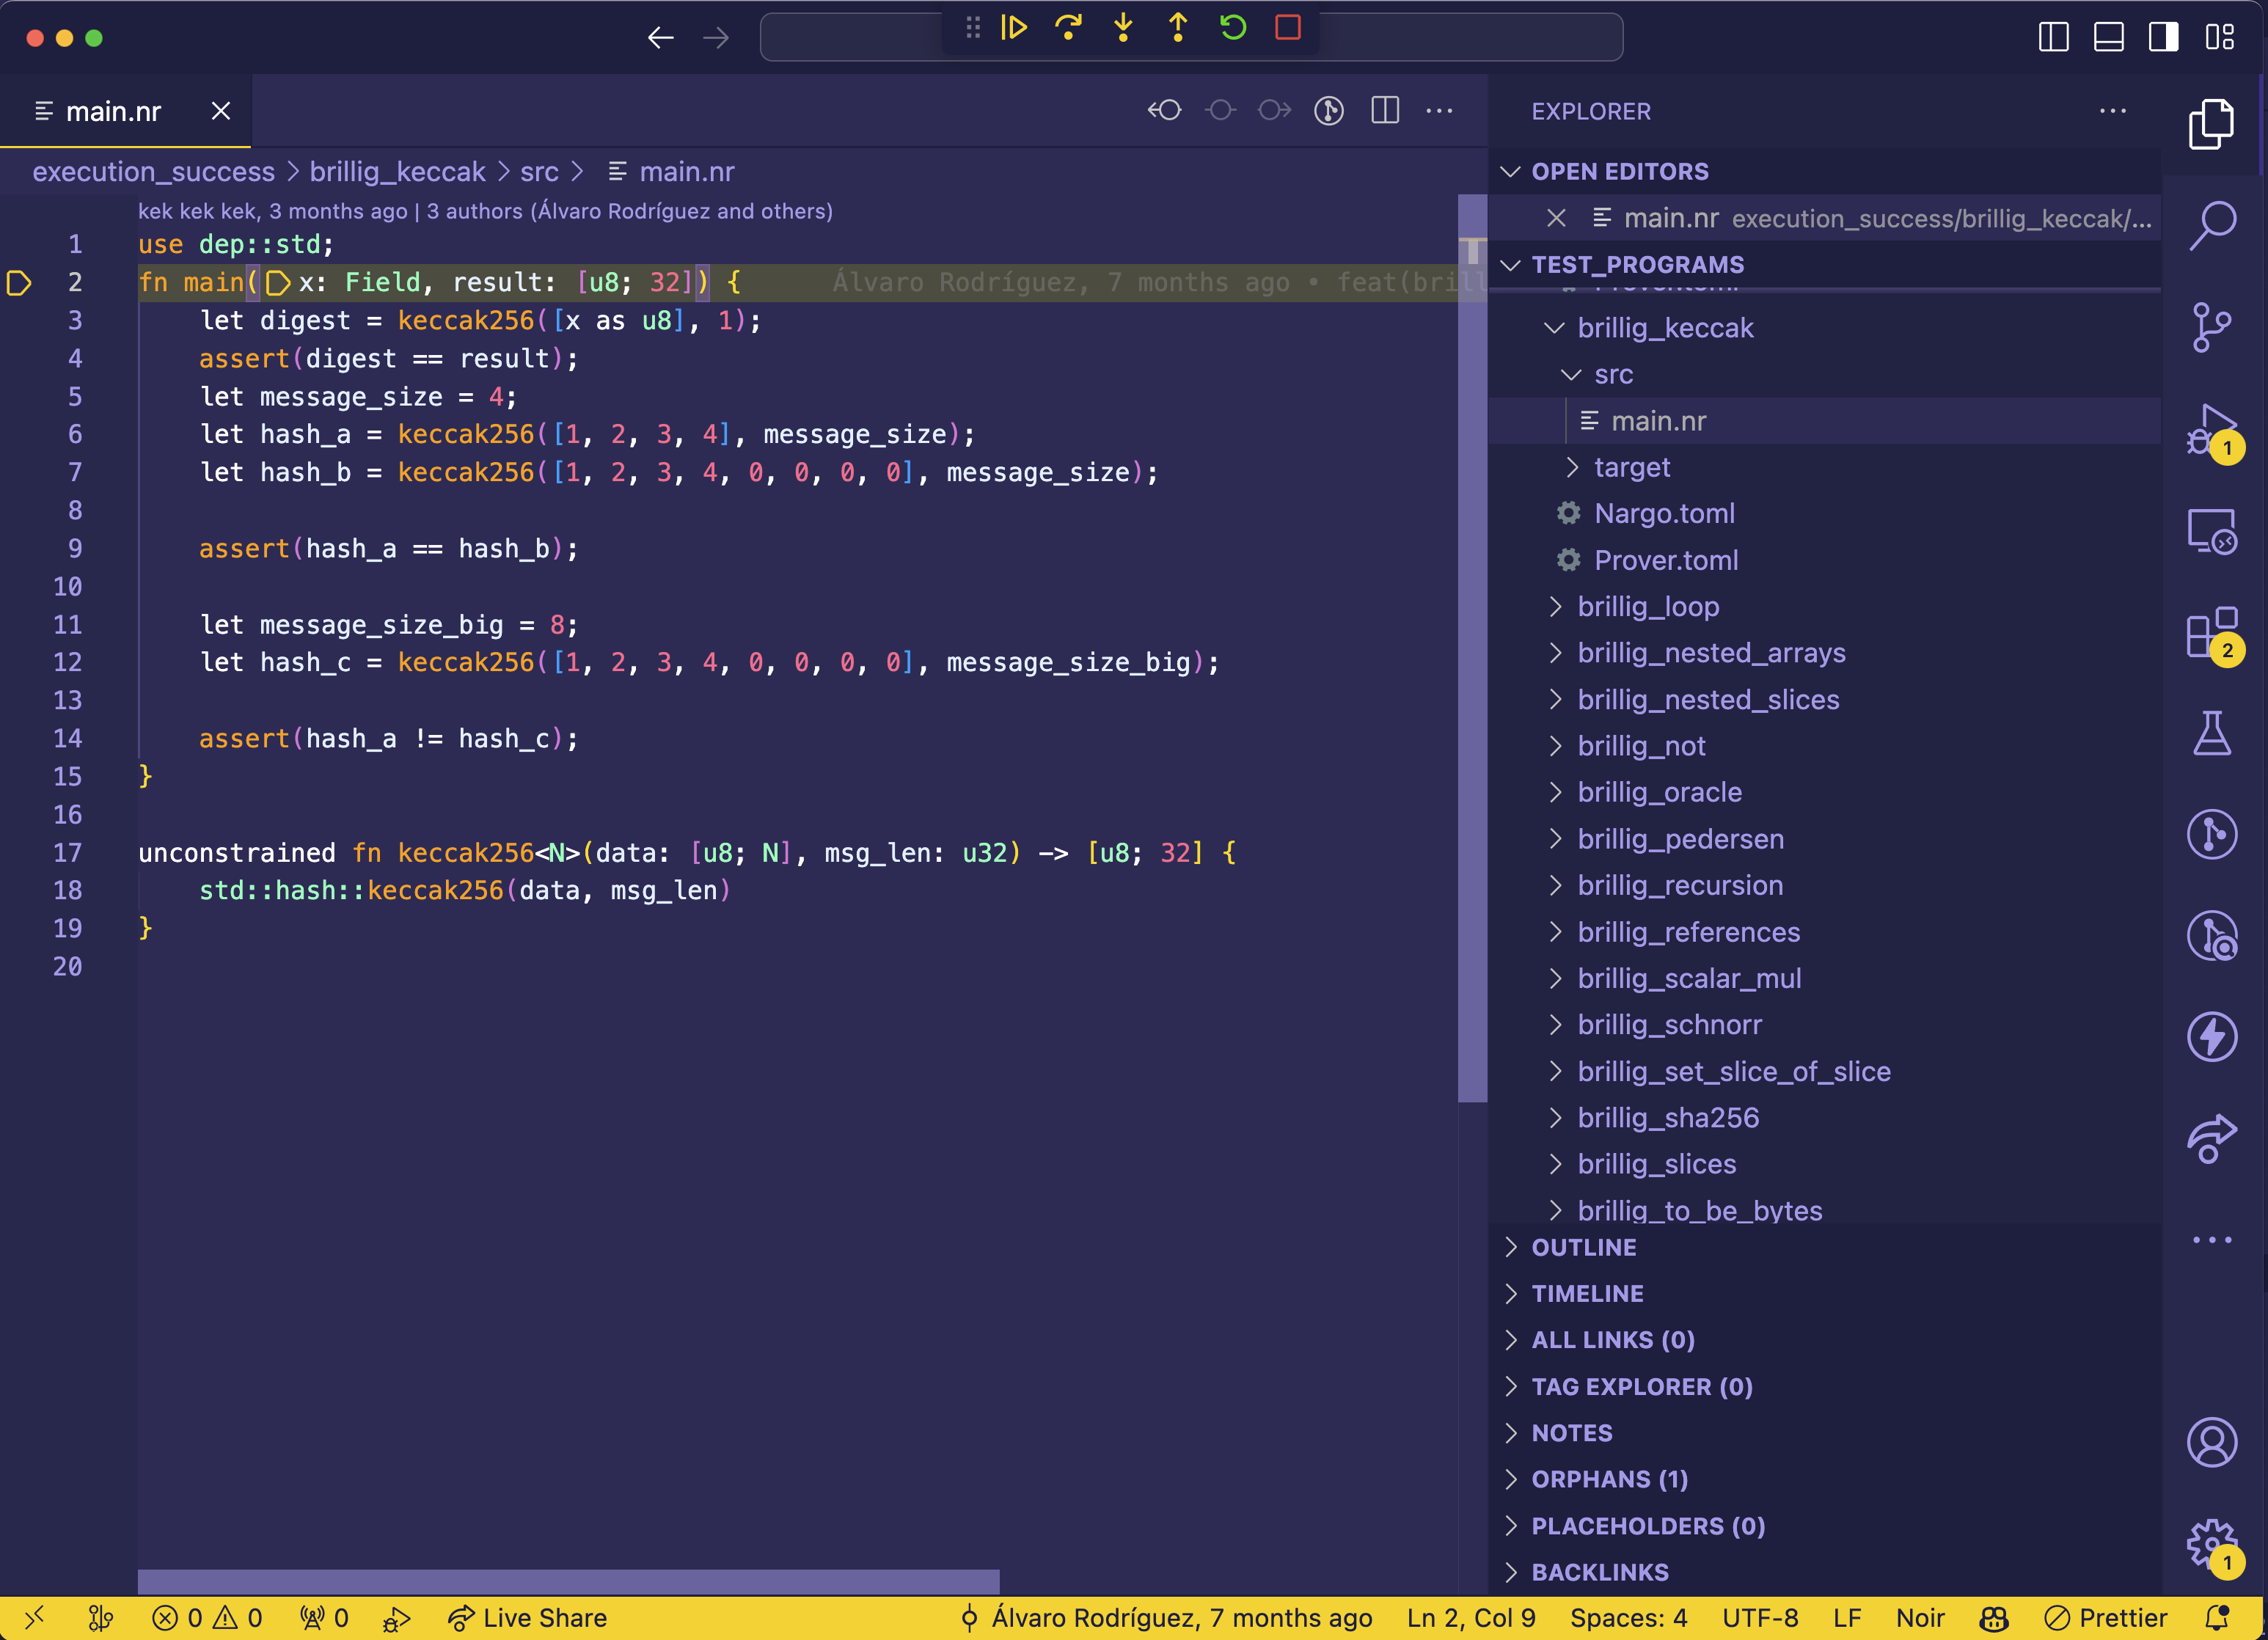Step over using the debug toolbar

pos(1068,28)
